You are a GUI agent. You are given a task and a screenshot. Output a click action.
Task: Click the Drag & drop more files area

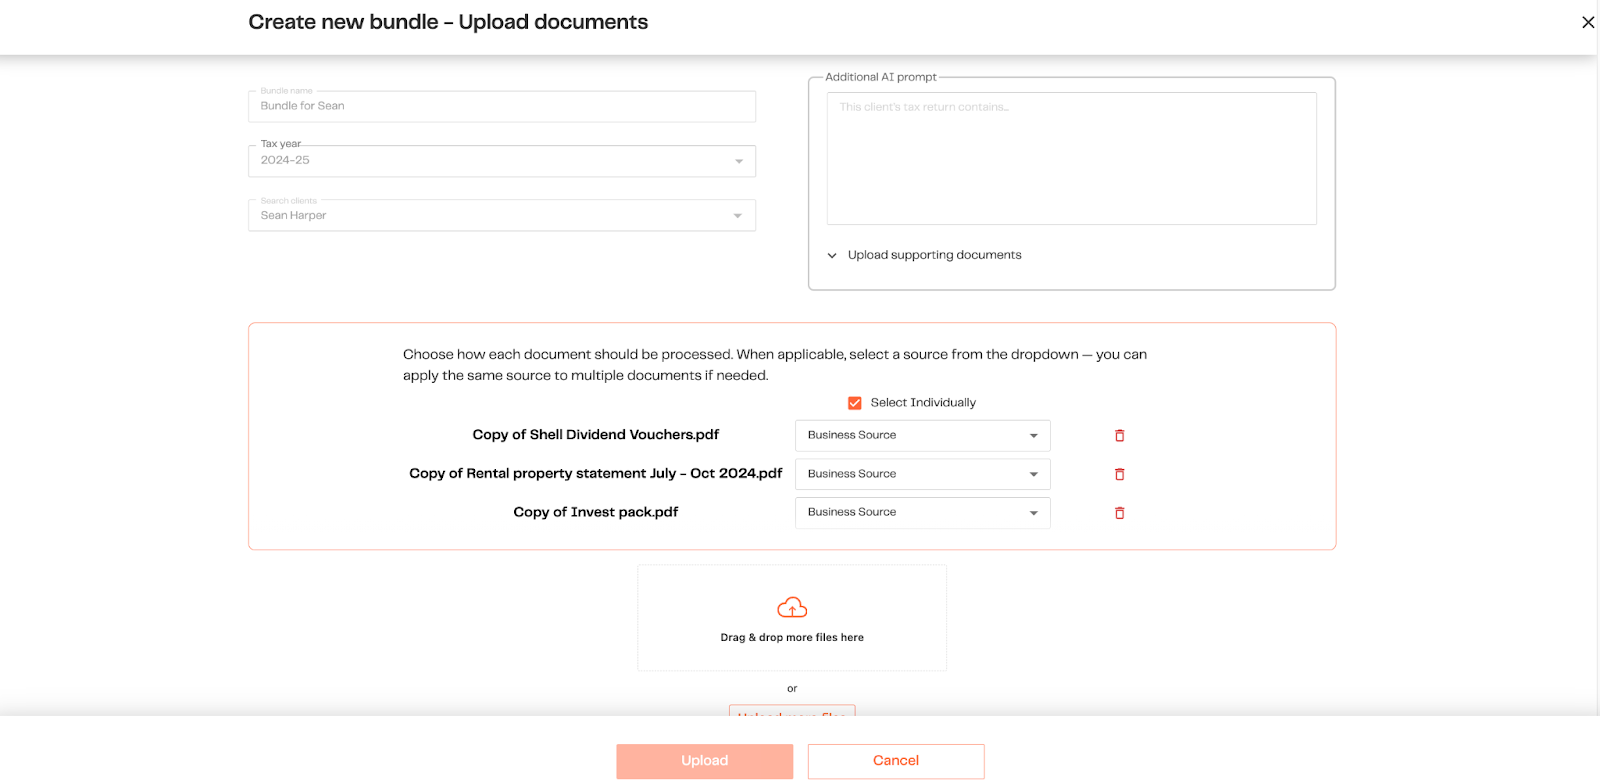(792, 618)
